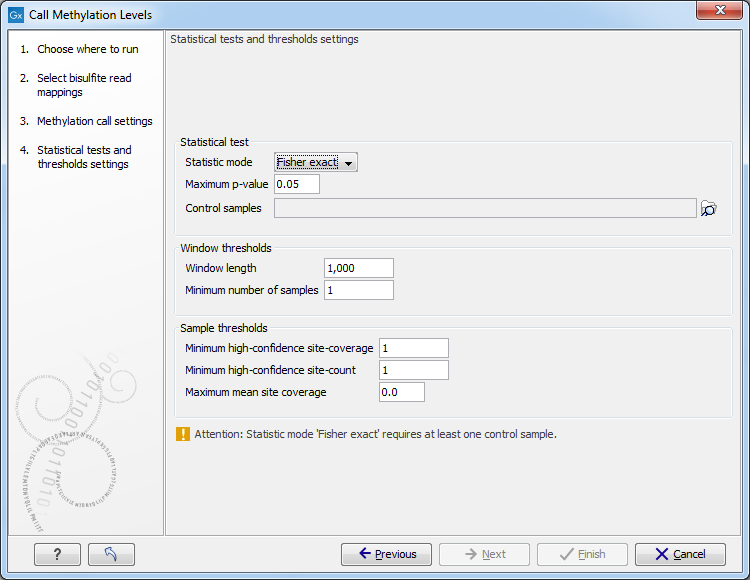
Task: Click the Maximum mean site coverage field
Action: pyautogui.click(x=402, y=392)
